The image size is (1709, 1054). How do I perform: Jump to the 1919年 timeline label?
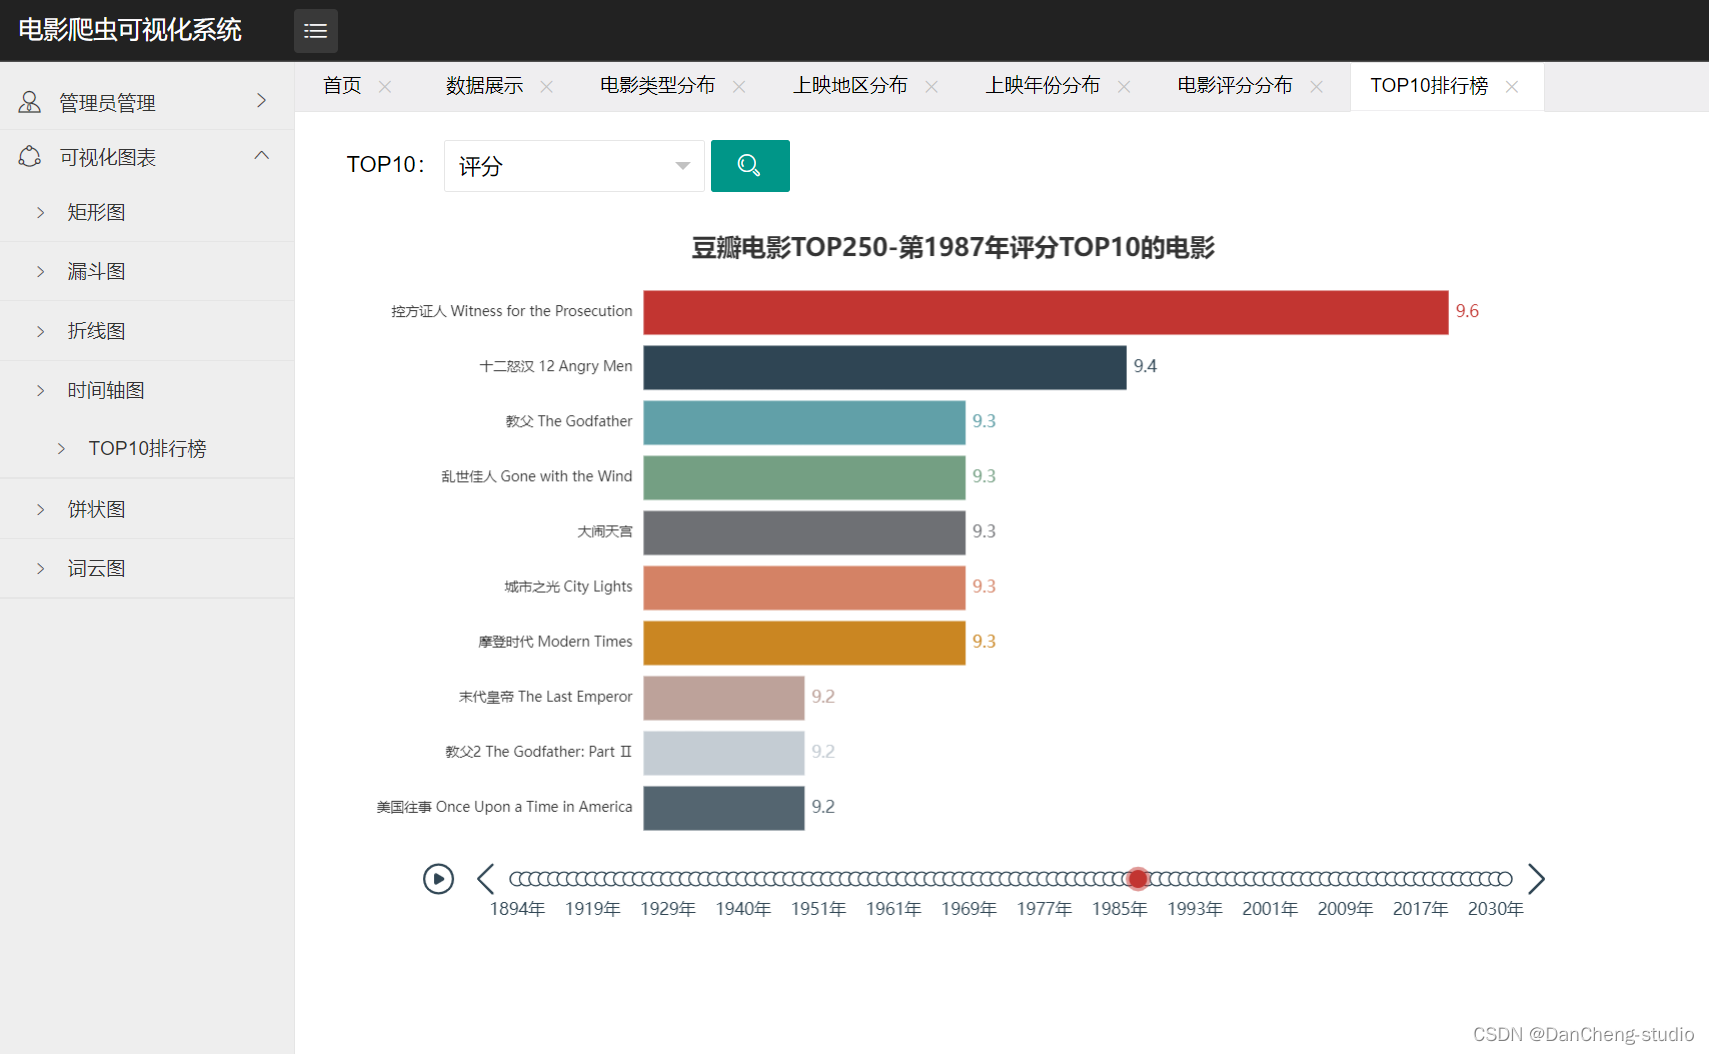tap(593, 909)
